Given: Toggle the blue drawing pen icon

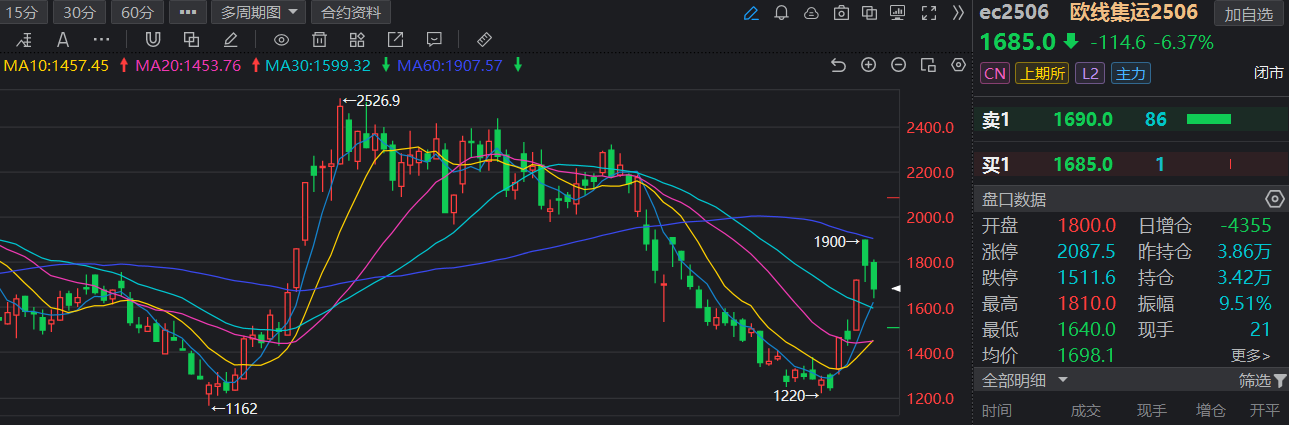Looking at the screenshot, I should pyautogui.click(x=752, y=13).
